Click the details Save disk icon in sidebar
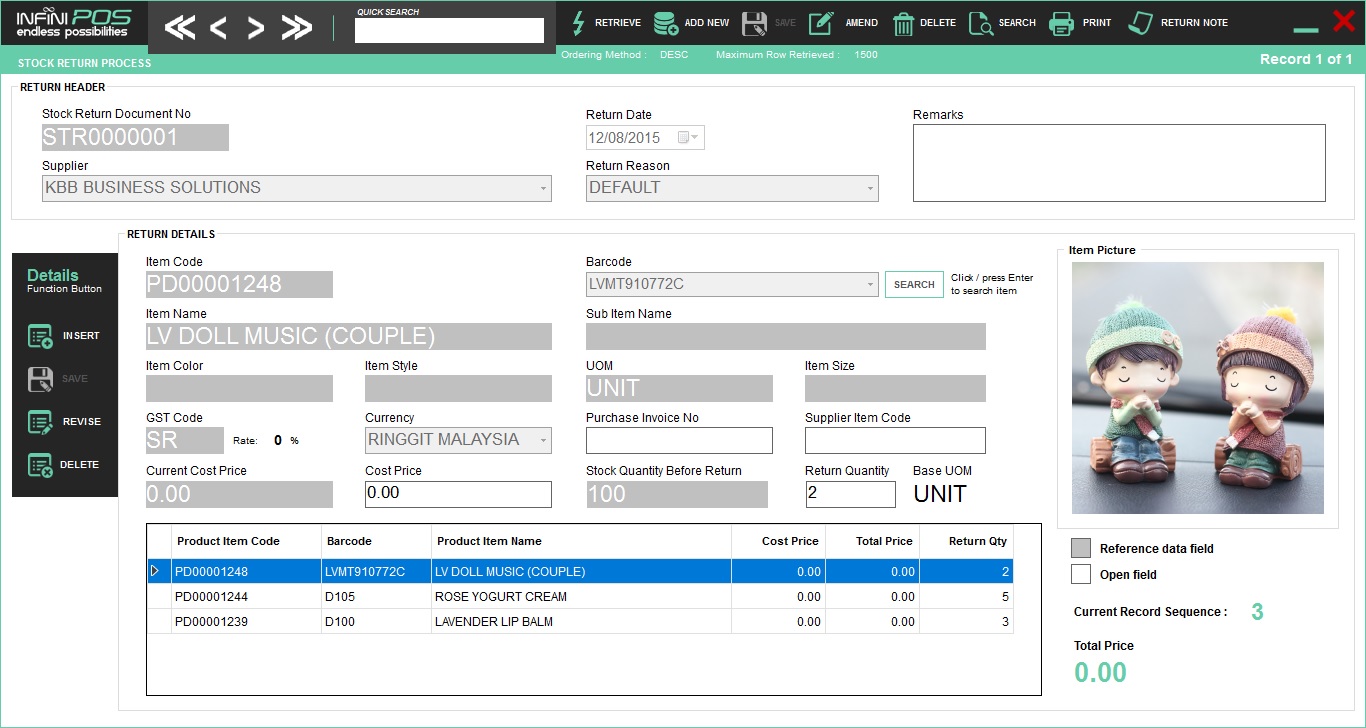This screenshot has height=728, width=1366. pos(40,379)
